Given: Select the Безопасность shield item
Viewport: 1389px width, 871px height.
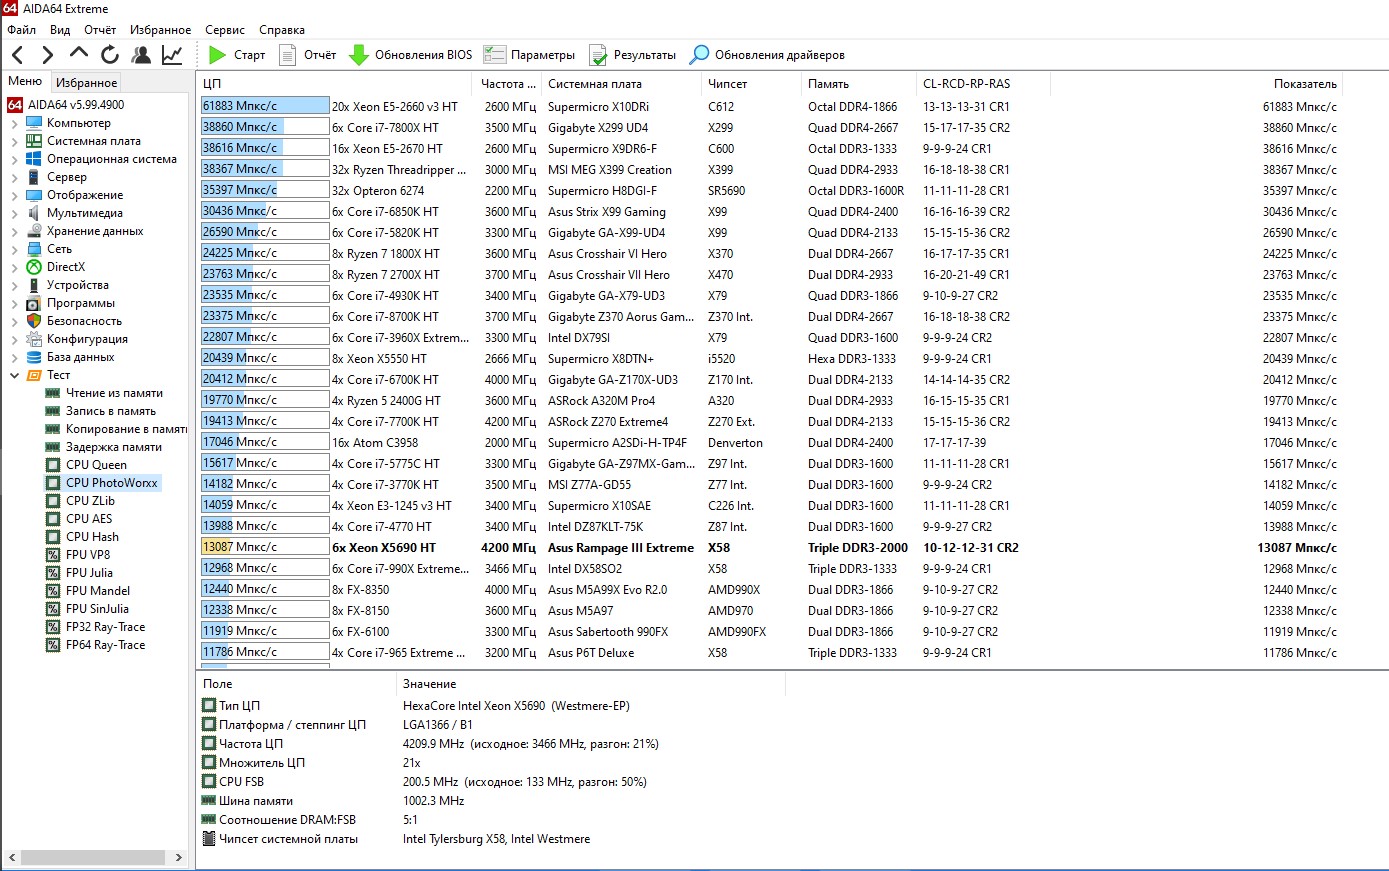Looking at the screenshot, I should click(74, 321).
